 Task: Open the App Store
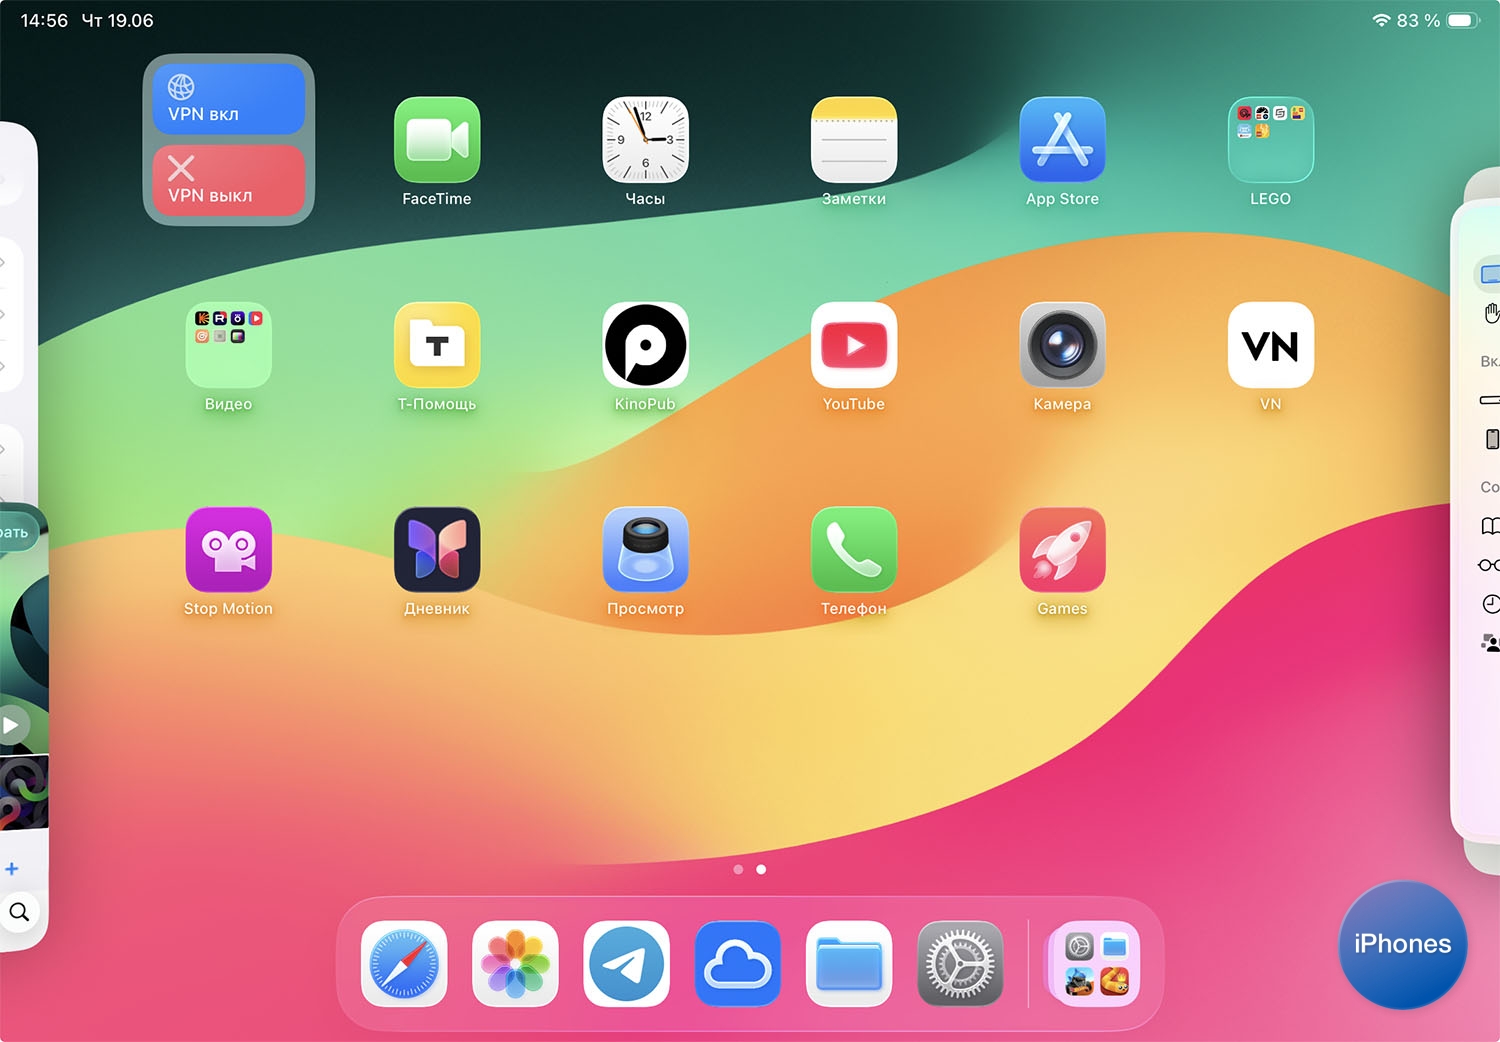coord(1062,140)
